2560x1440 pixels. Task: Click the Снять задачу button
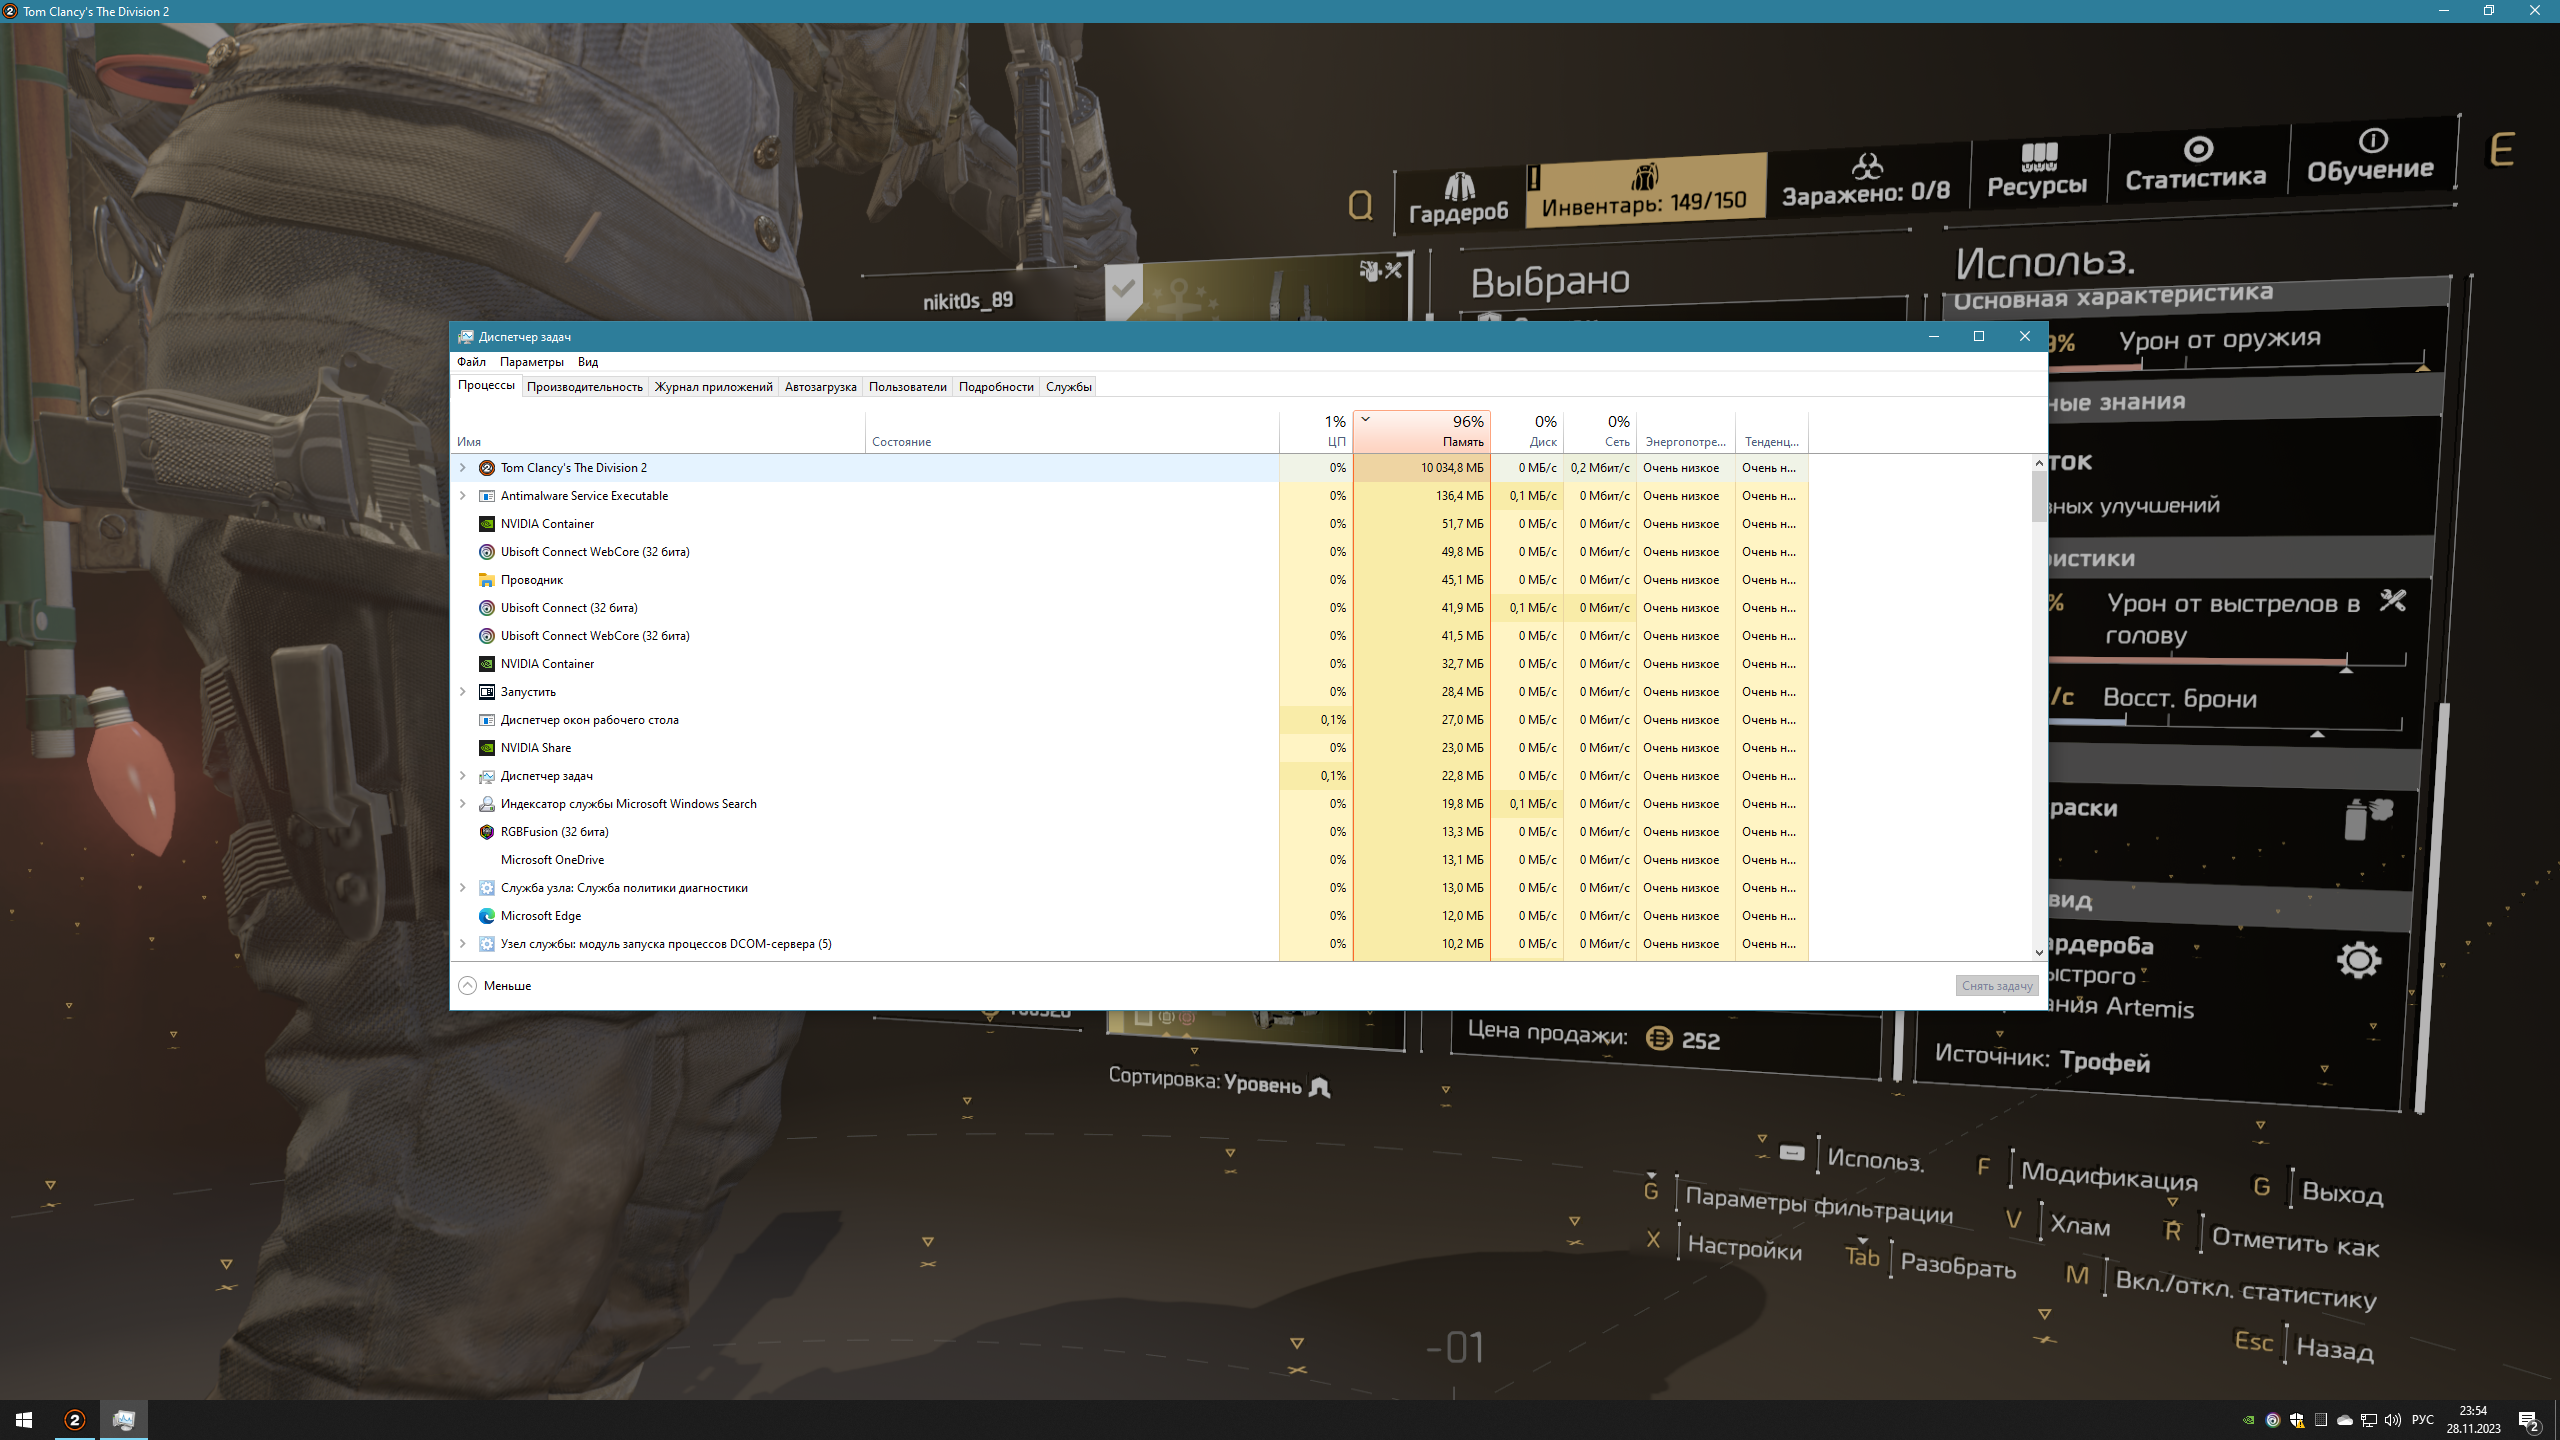(1996, 986)
